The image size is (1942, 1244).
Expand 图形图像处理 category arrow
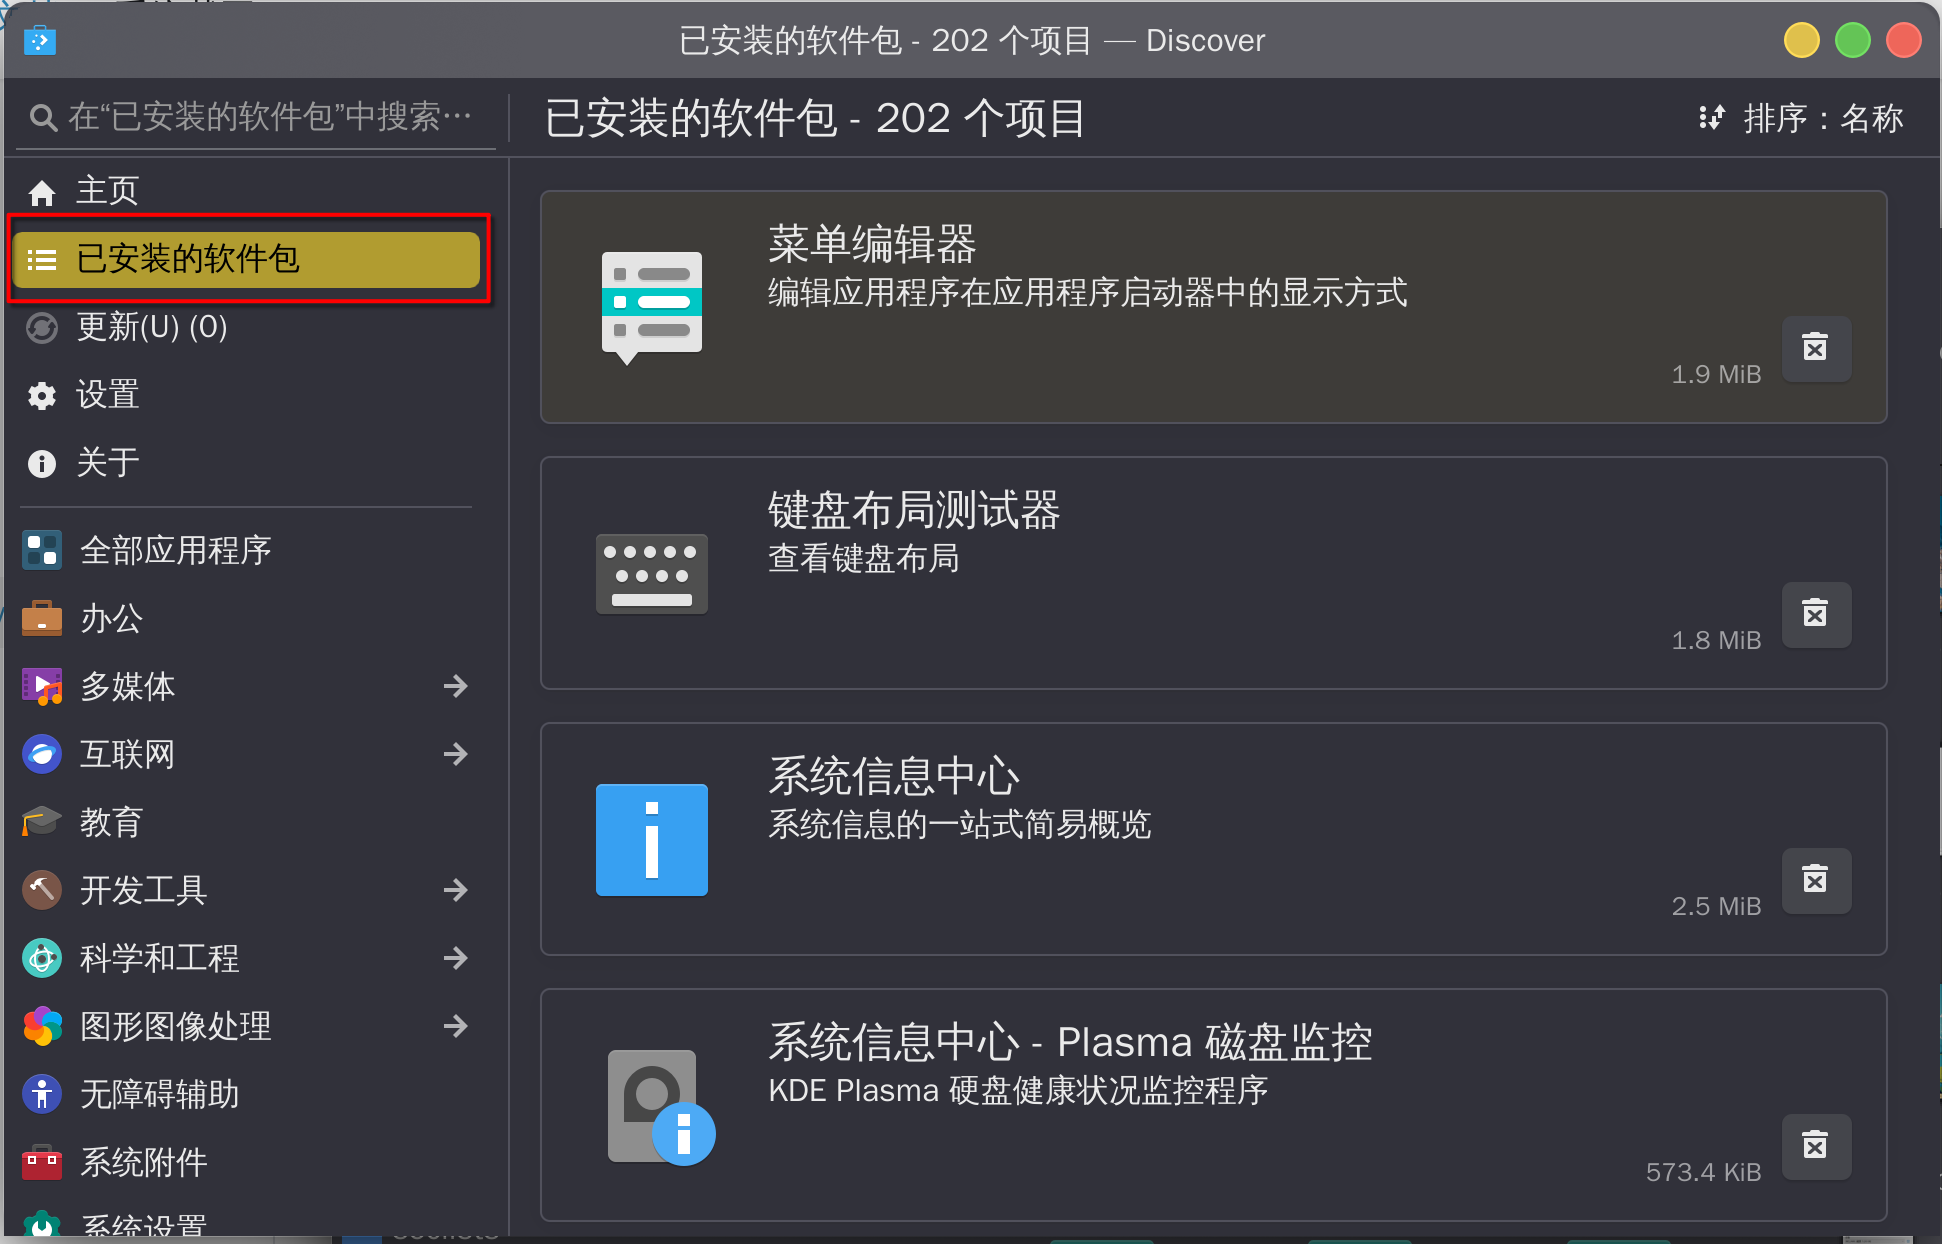pyautogui.click(x=456, y=1026)
